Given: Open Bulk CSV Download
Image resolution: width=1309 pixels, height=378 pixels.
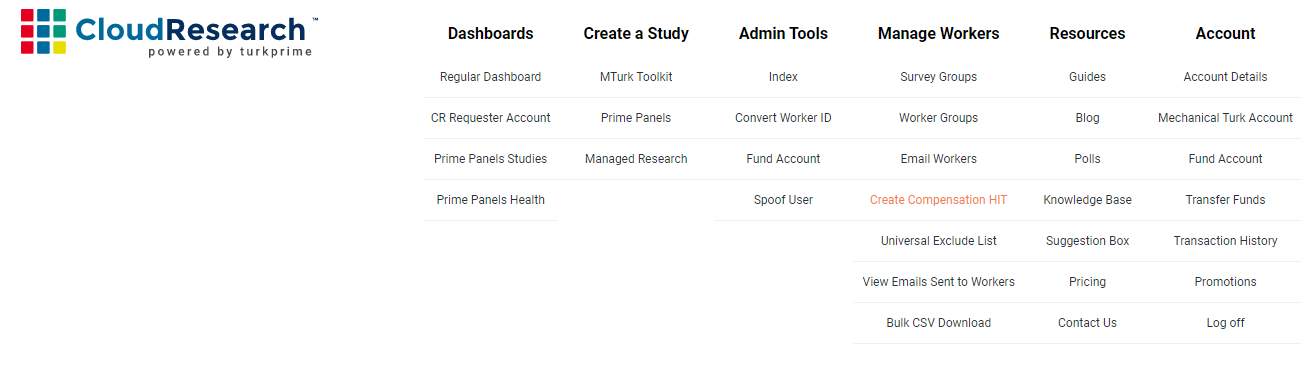Looking at the screenshot, I should tap(938, 323).
